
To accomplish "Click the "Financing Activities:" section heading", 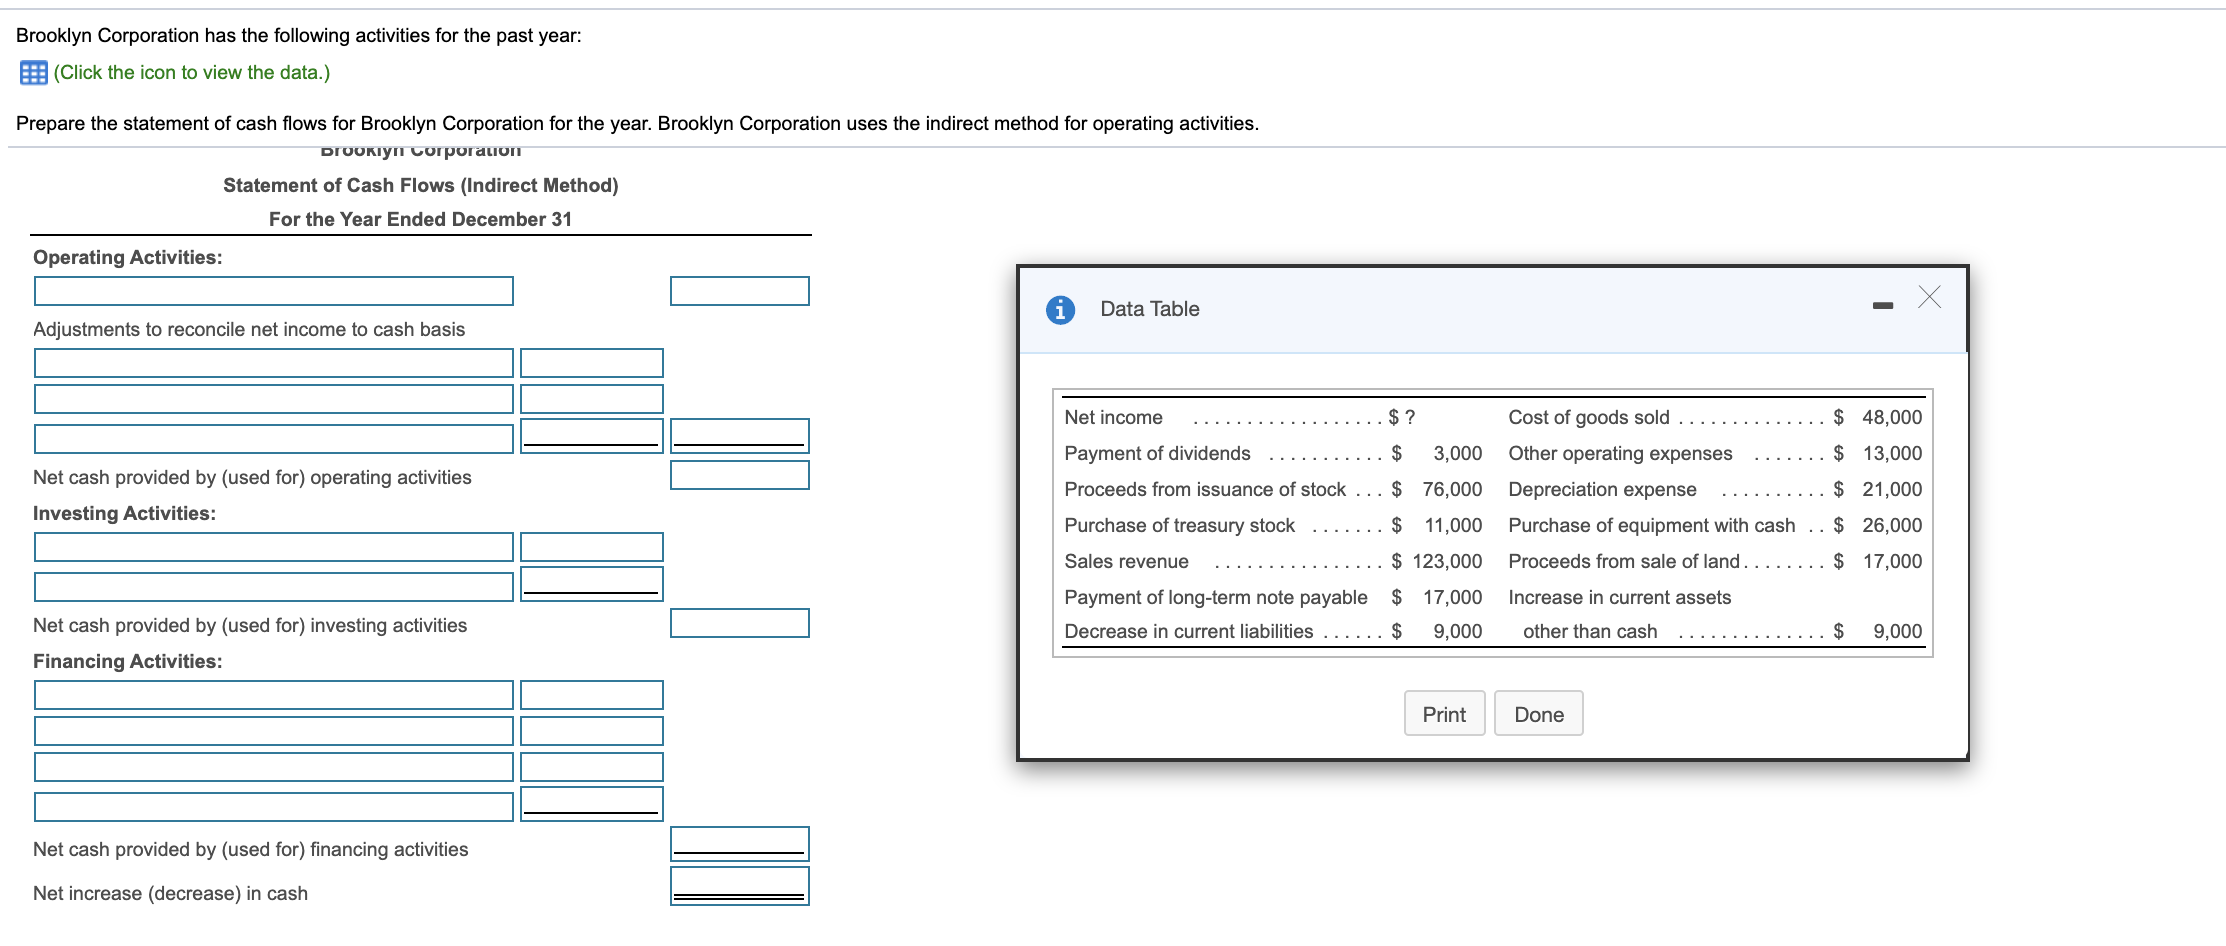I will click(128, 661).
